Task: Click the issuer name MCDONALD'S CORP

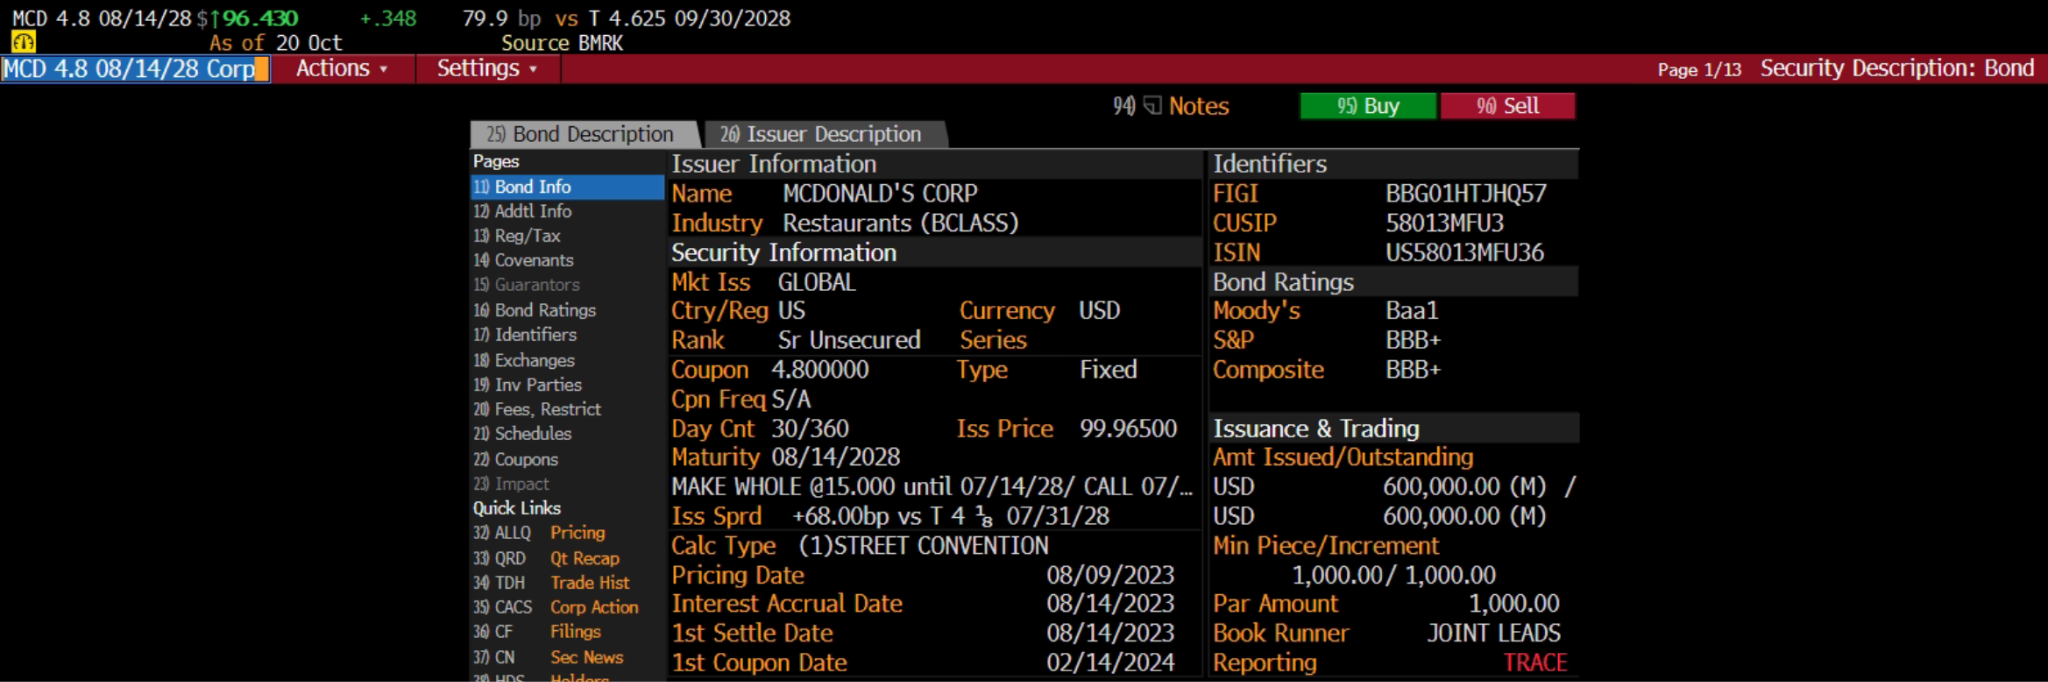Action: (x=880, y=194)
